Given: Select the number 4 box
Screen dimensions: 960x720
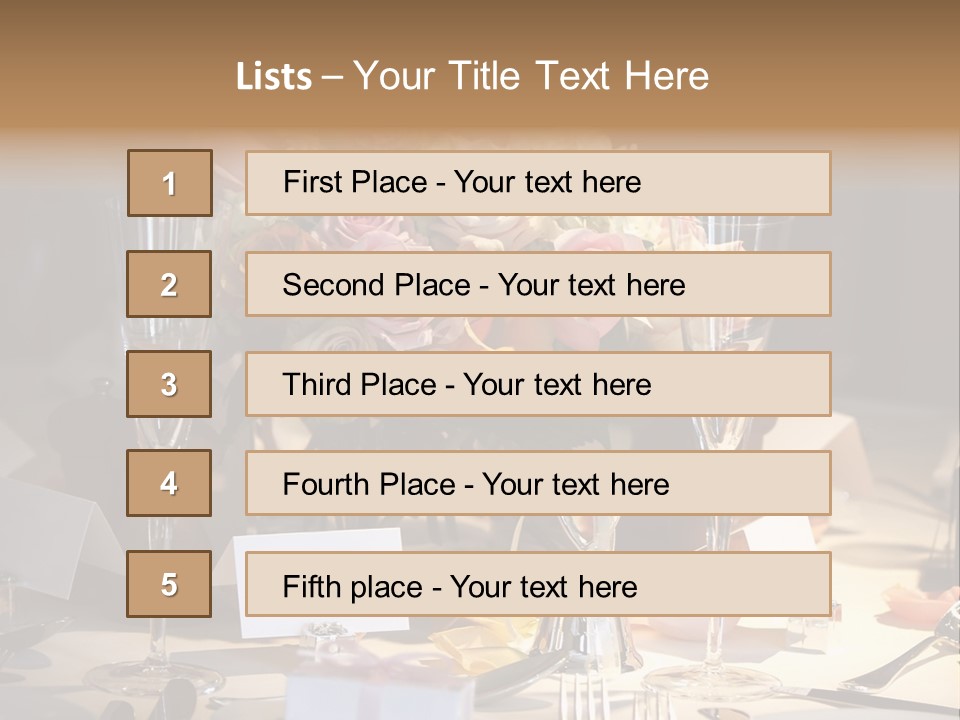Looking at the screenshot, I should point(169,483).
